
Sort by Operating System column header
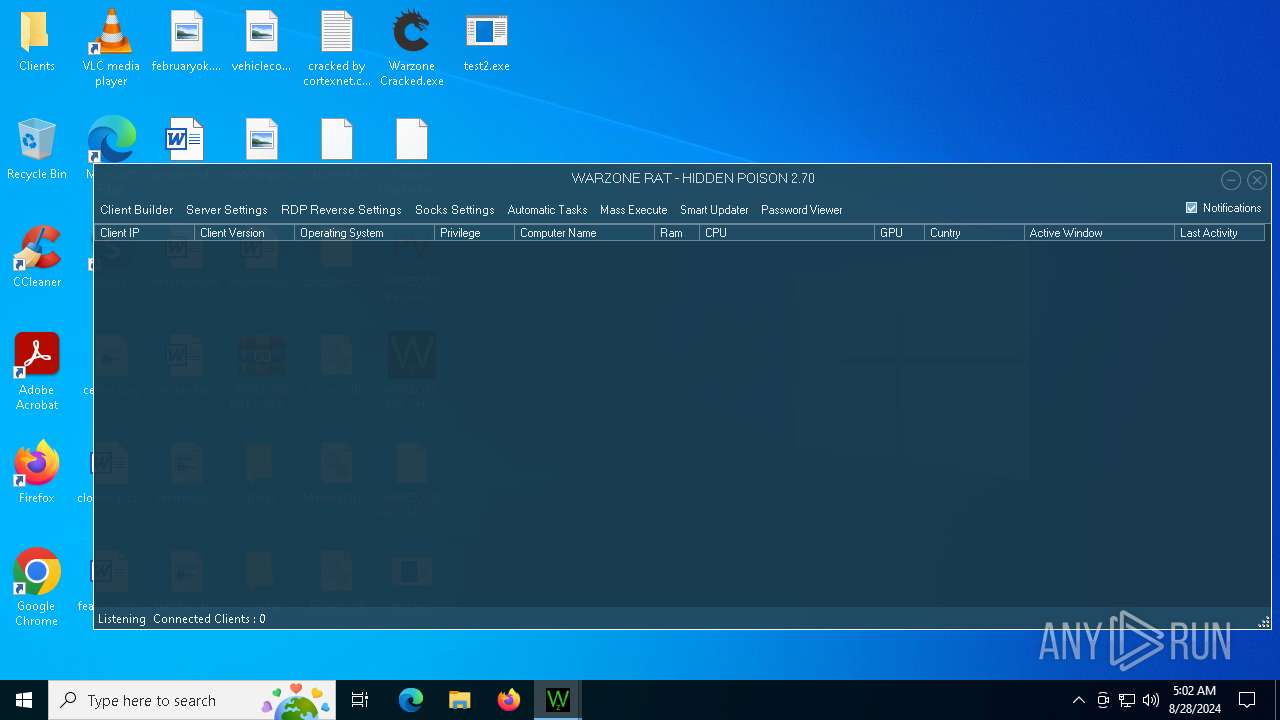365,233
